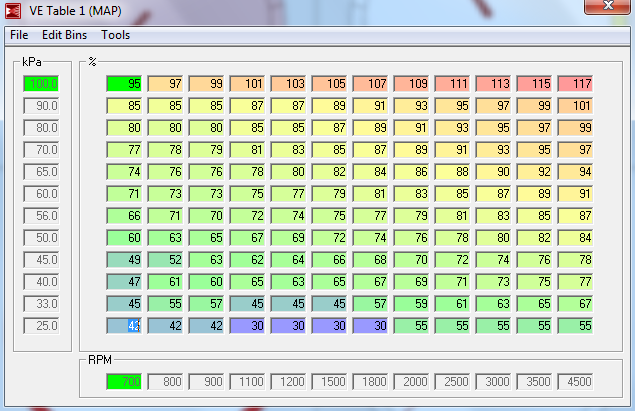Select the 56.0 kPa bin field
Screen dimensions: 635x411
(x=42, y=215)
